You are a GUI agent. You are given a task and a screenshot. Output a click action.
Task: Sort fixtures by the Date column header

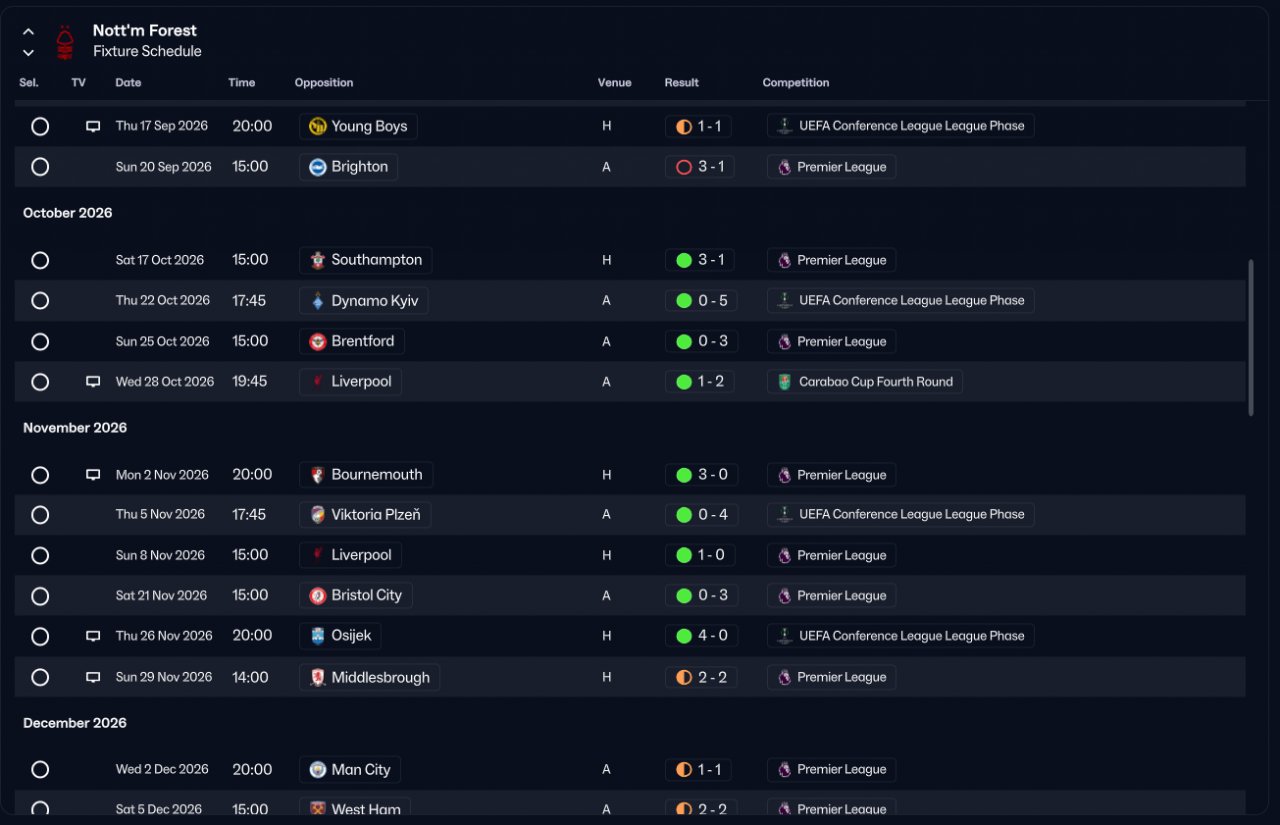(128, 83)
